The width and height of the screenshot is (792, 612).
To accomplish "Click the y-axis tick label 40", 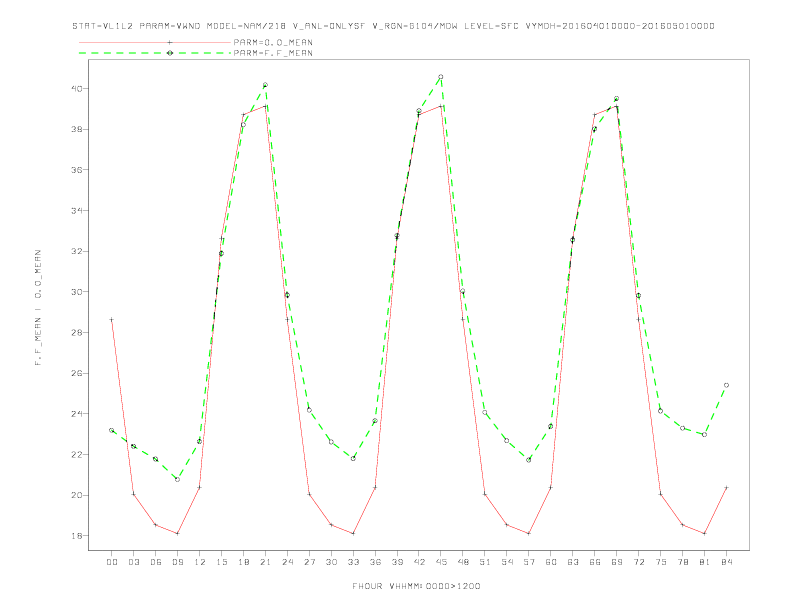I will pos(77,88).
